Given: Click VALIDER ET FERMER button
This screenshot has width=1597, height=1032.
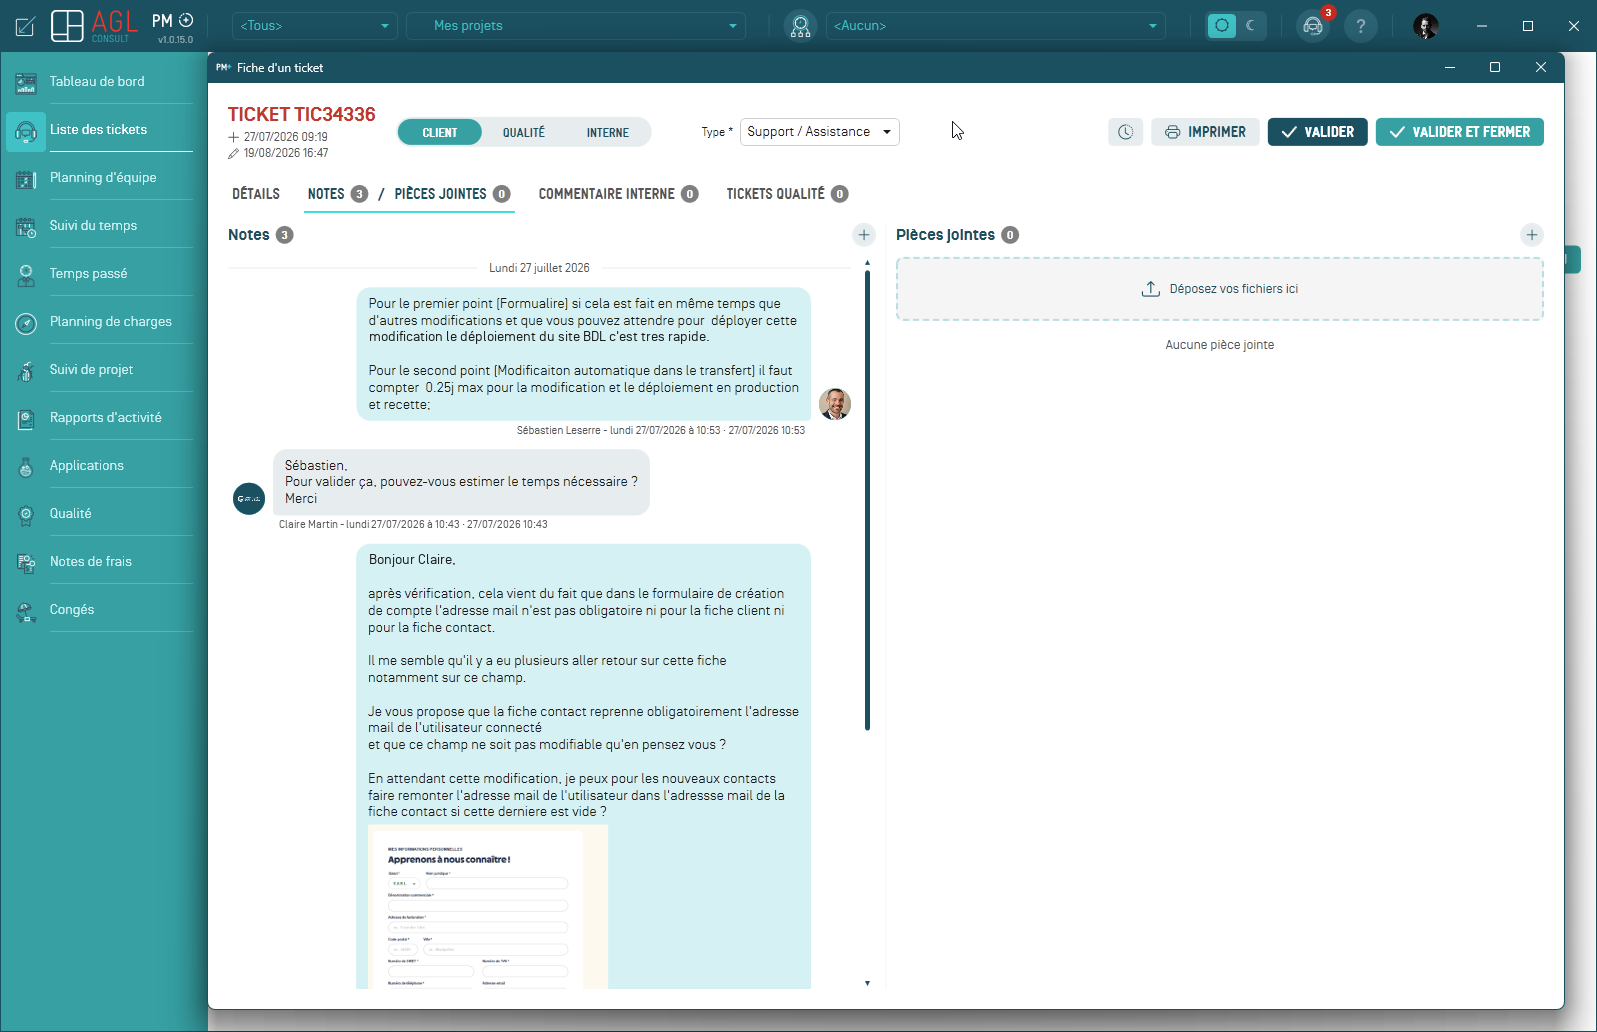Looking at the screenshot, I should [x=1460, y=132].
